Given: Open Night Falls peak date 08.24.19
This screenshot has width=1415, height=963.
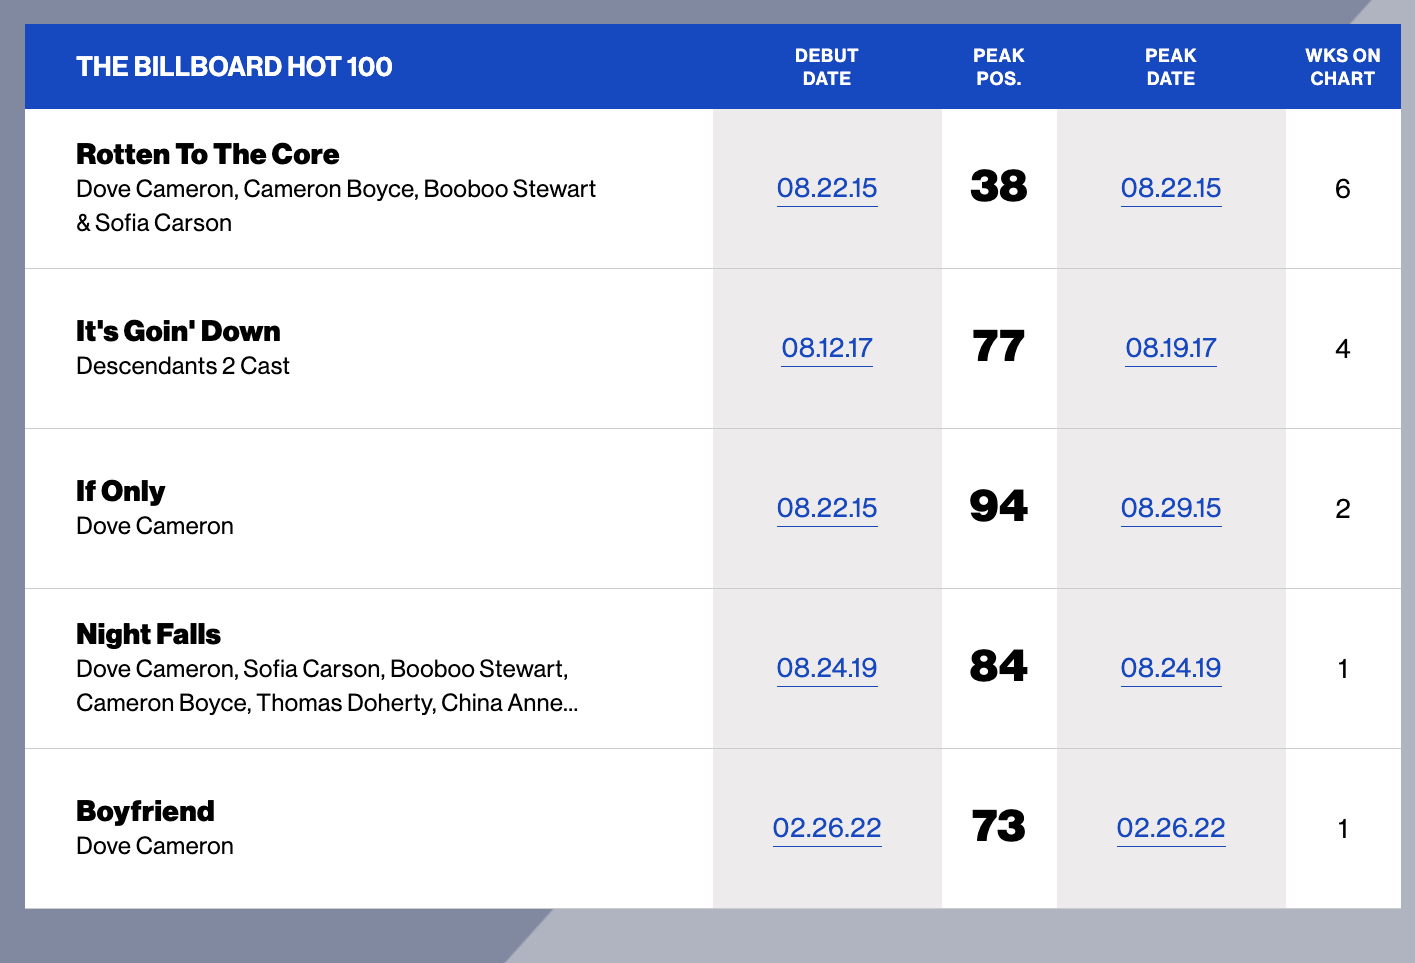Looking at the screenshot, I should (x=1171, y=668).
